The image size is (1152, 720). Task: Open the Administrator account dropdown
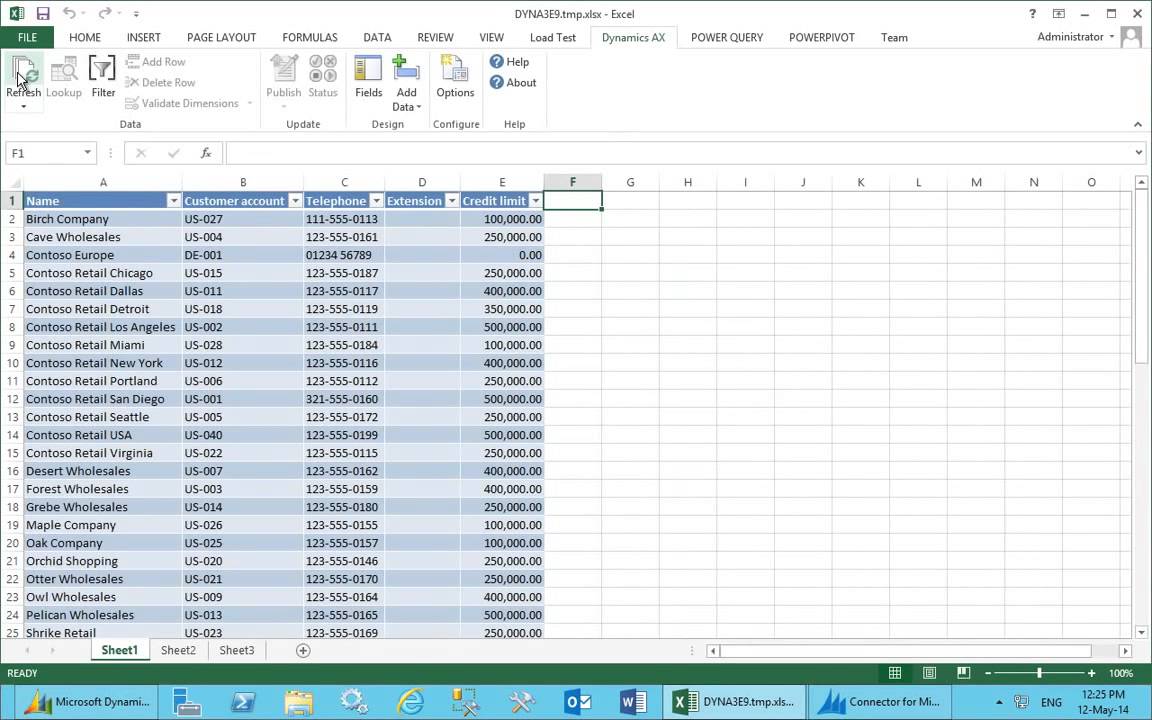pyautogui.click(x=1076, y=37)
